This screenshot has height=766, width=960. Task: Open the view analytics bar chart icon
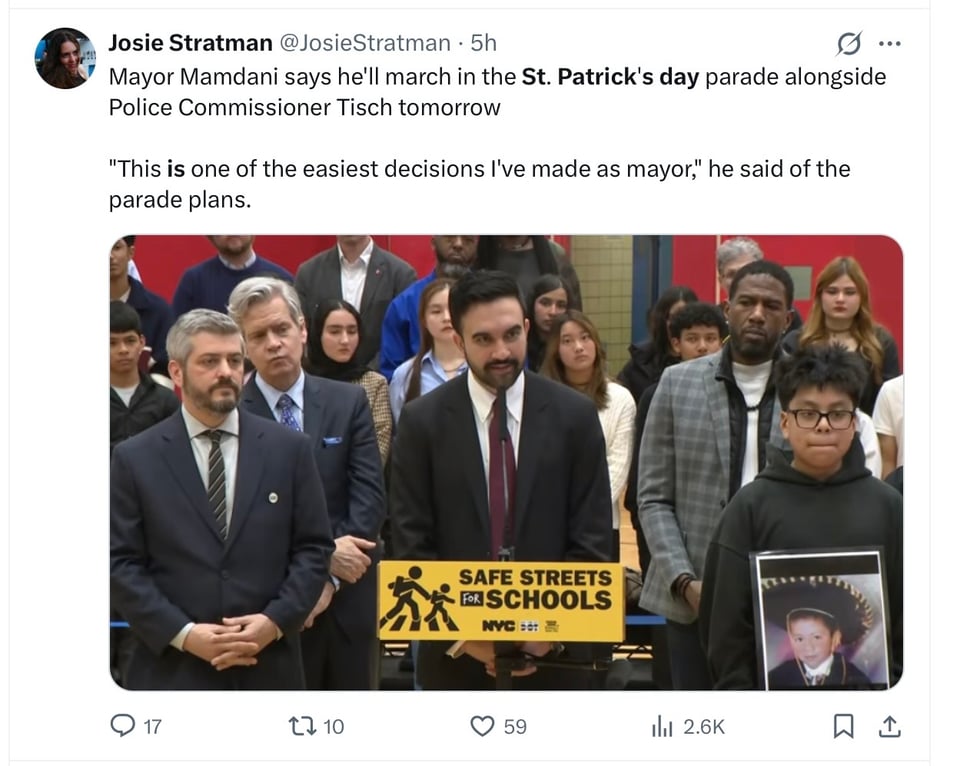(662, 727)
